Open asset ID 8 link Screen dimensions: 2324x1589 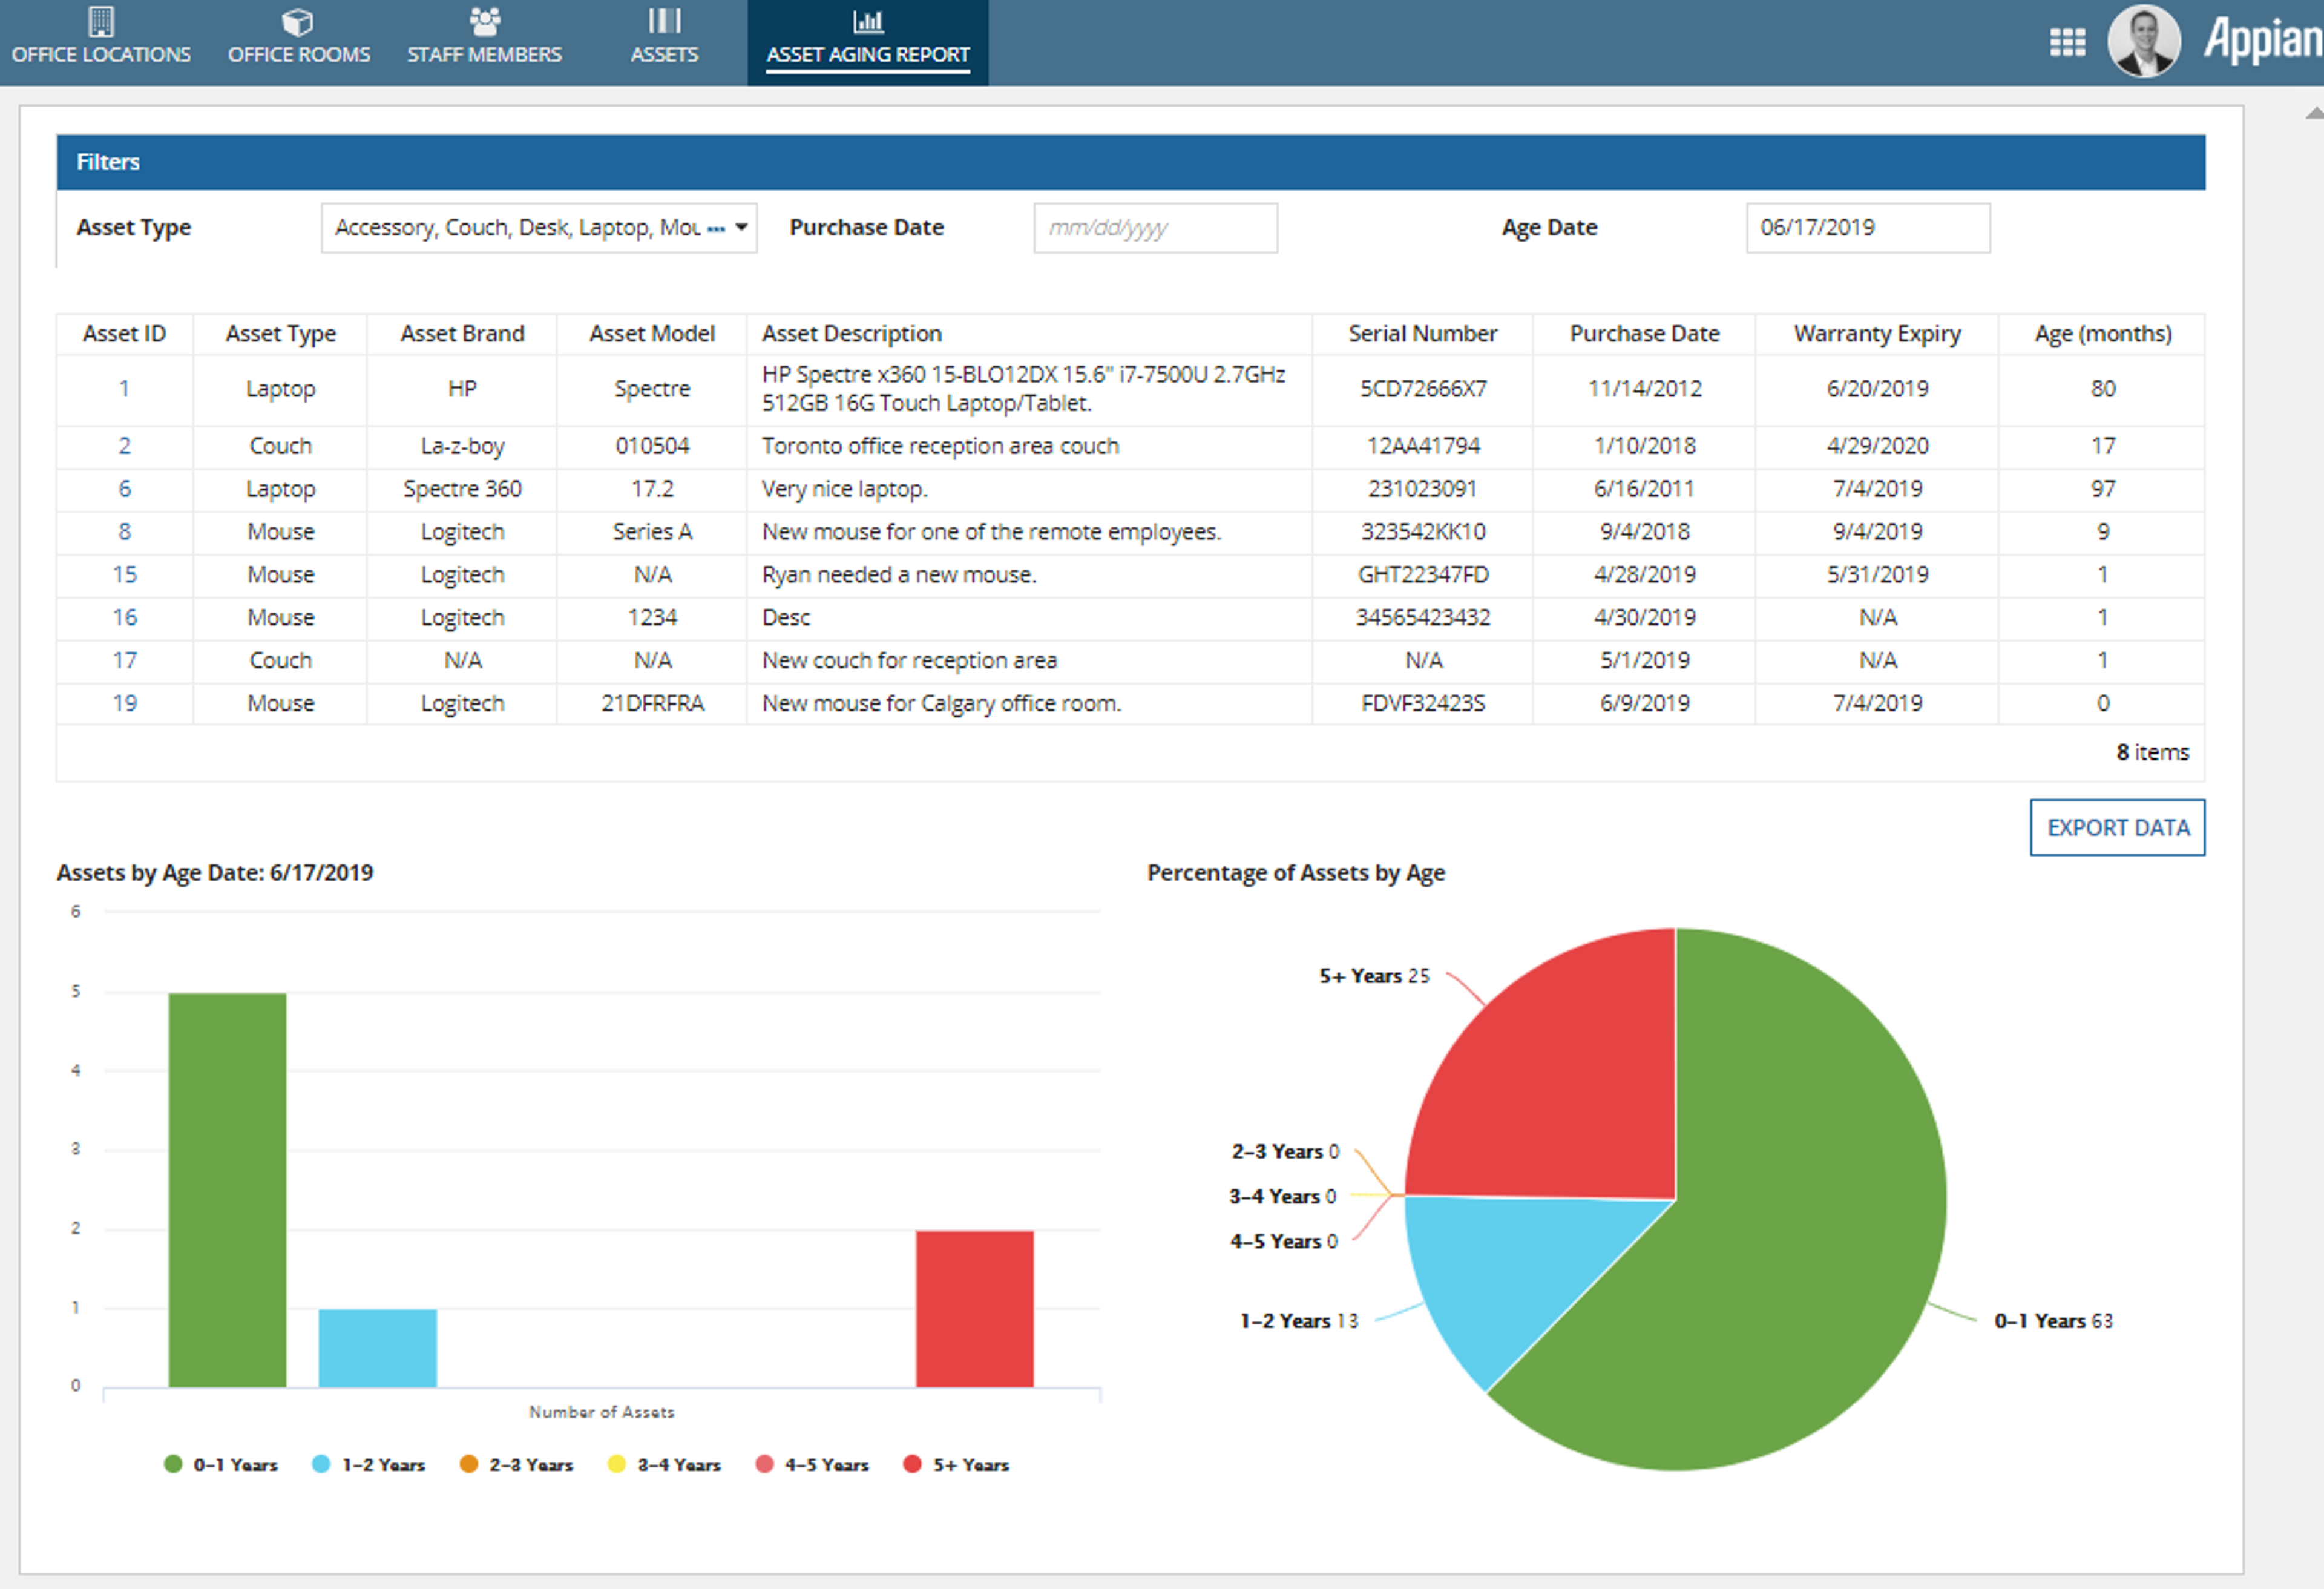click(124, 532)
